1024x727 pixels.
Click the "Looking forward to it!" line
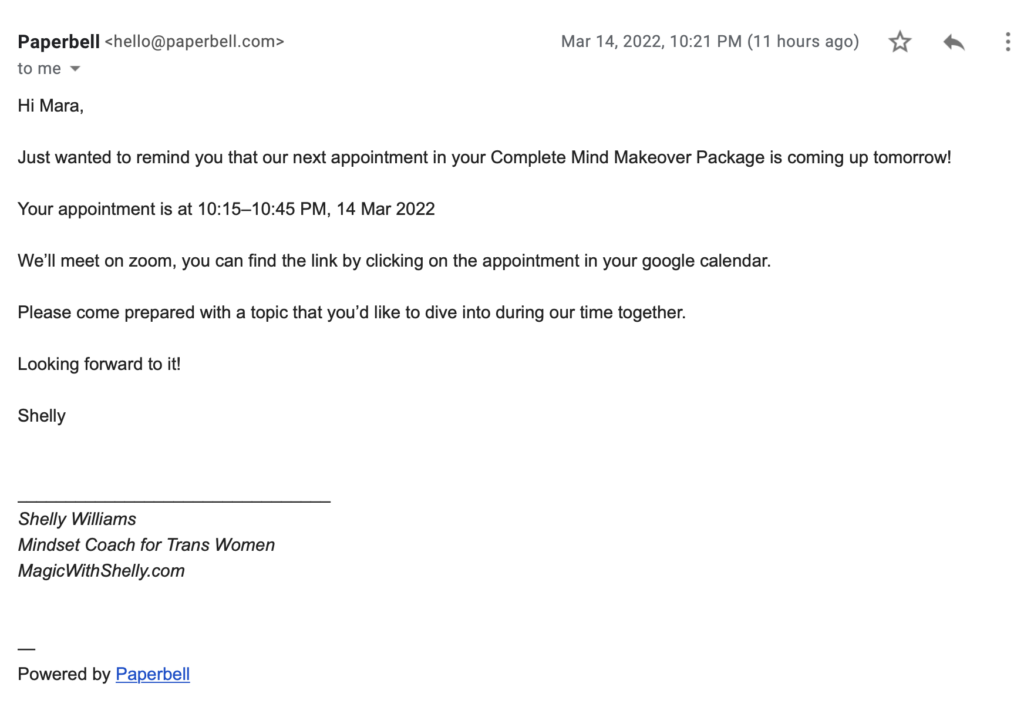[x=99, y=364]
